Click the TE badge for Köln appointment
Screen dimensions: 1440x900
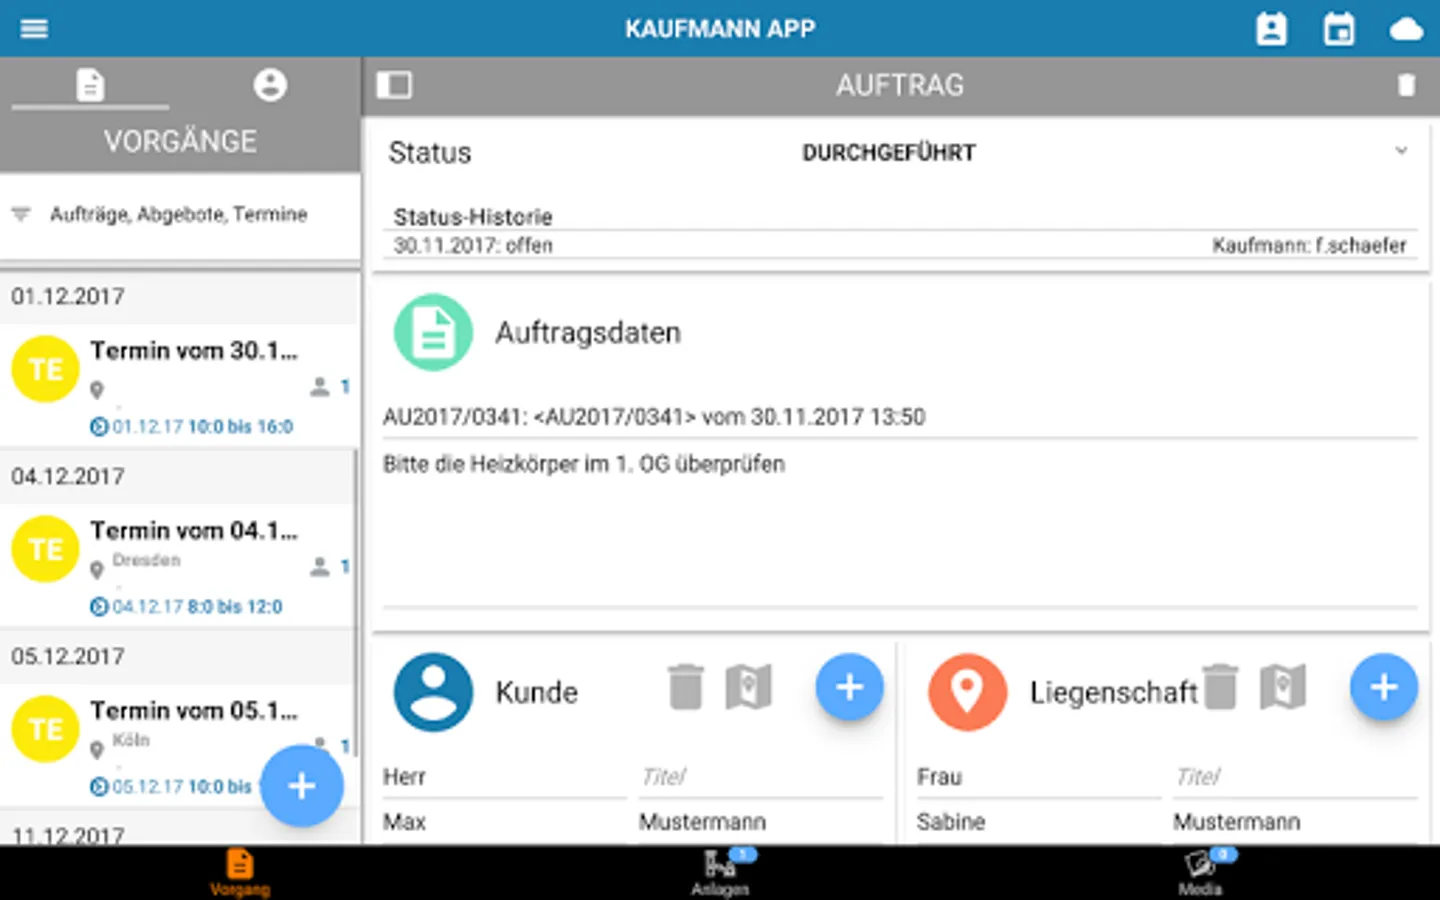tap(45, 729)
